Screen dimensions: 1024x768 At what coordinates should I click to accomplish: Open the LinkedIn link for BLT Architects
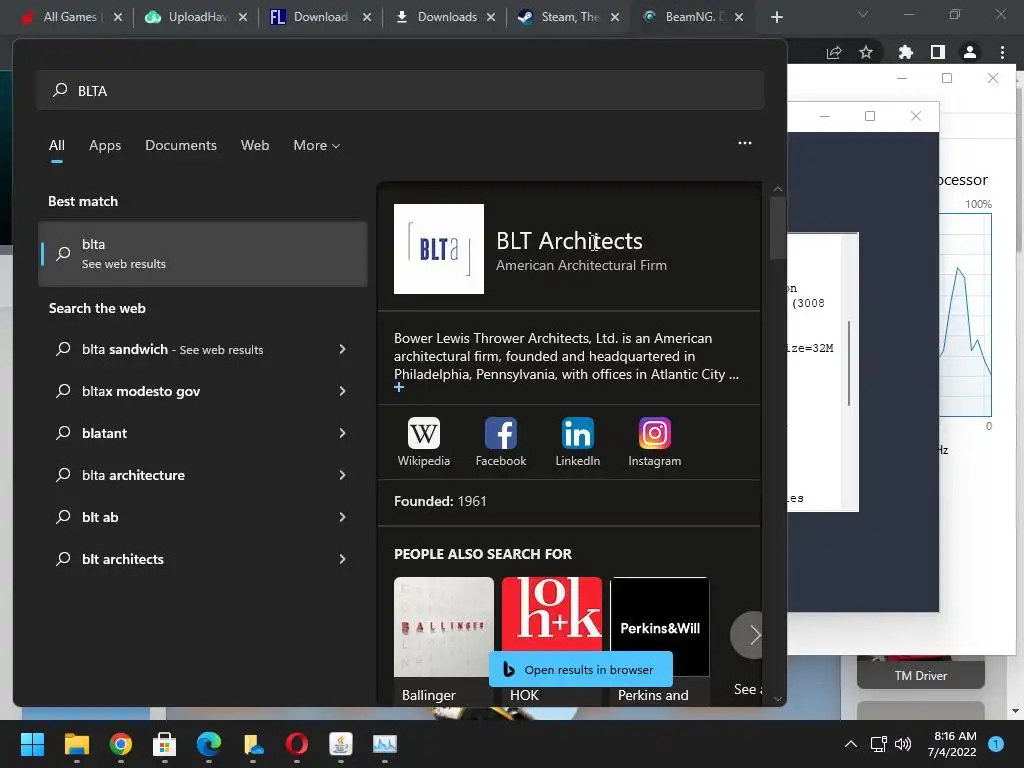click(577, 442)
